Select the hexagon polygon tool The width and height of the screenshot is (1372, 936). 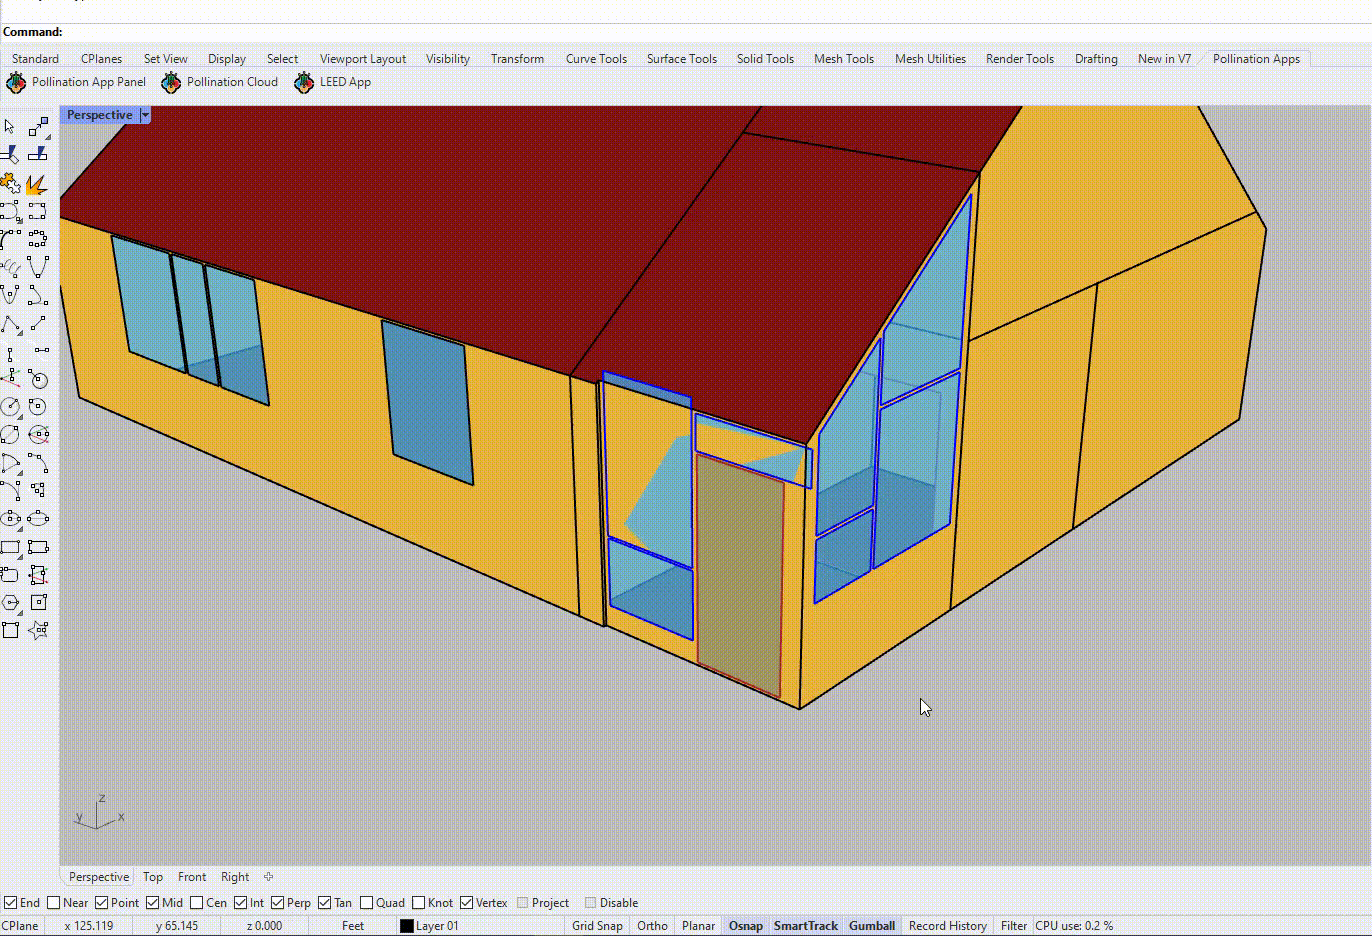point(10,603)
